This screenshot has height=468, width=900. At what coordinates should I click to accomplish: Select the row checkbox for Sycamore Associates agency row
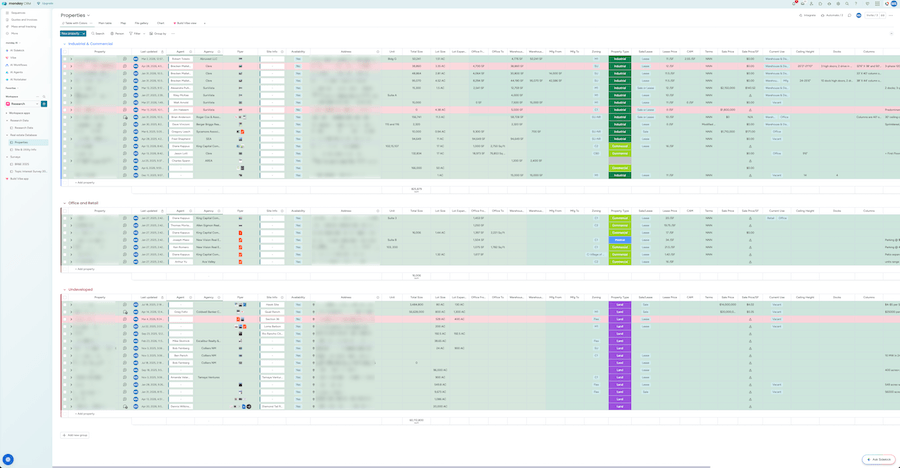[x=65, y=131]
